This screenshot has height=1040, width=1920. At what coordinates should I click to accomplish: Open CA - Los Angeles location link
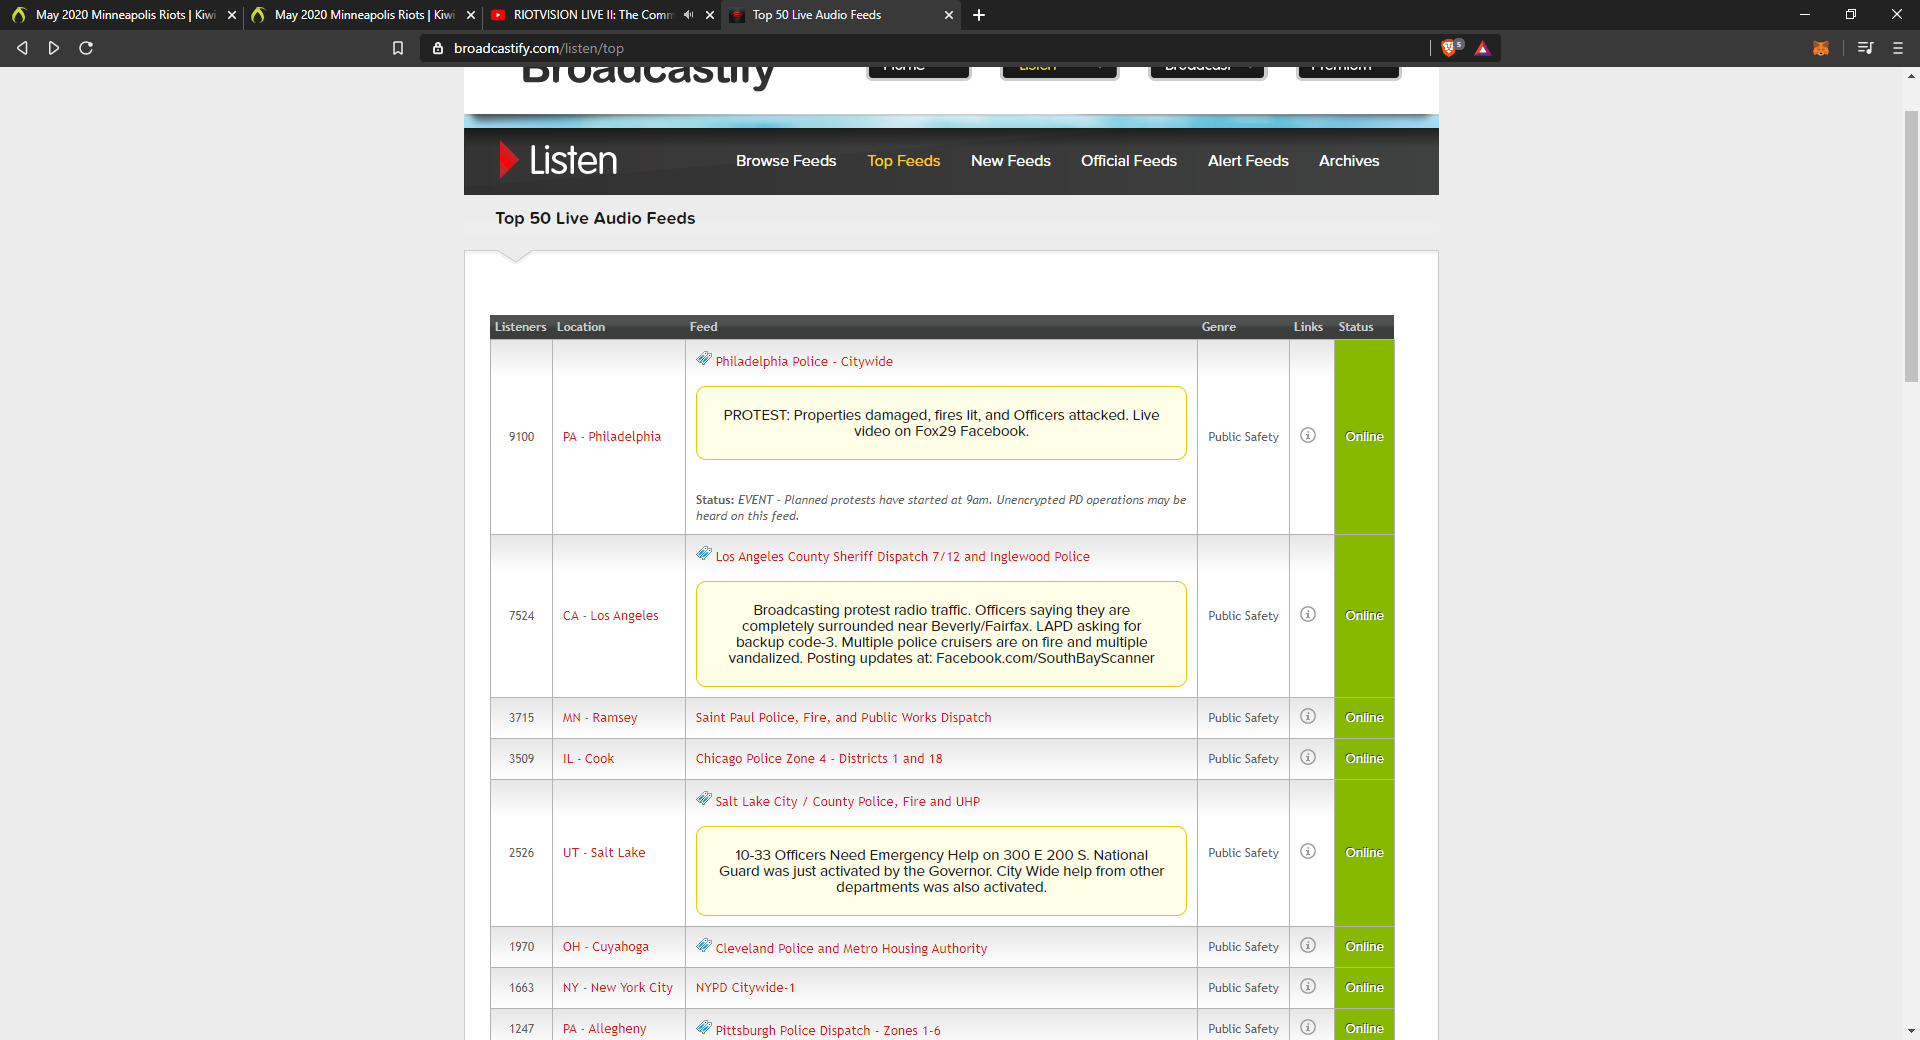coord(611,616)
